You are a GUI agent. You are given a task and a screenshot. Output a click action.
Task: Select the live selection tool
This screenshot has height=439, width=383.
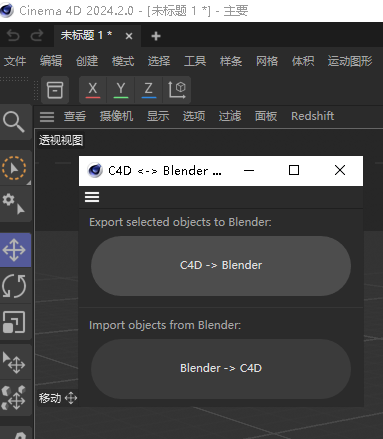pyautogui.click(x=14, y=168)
